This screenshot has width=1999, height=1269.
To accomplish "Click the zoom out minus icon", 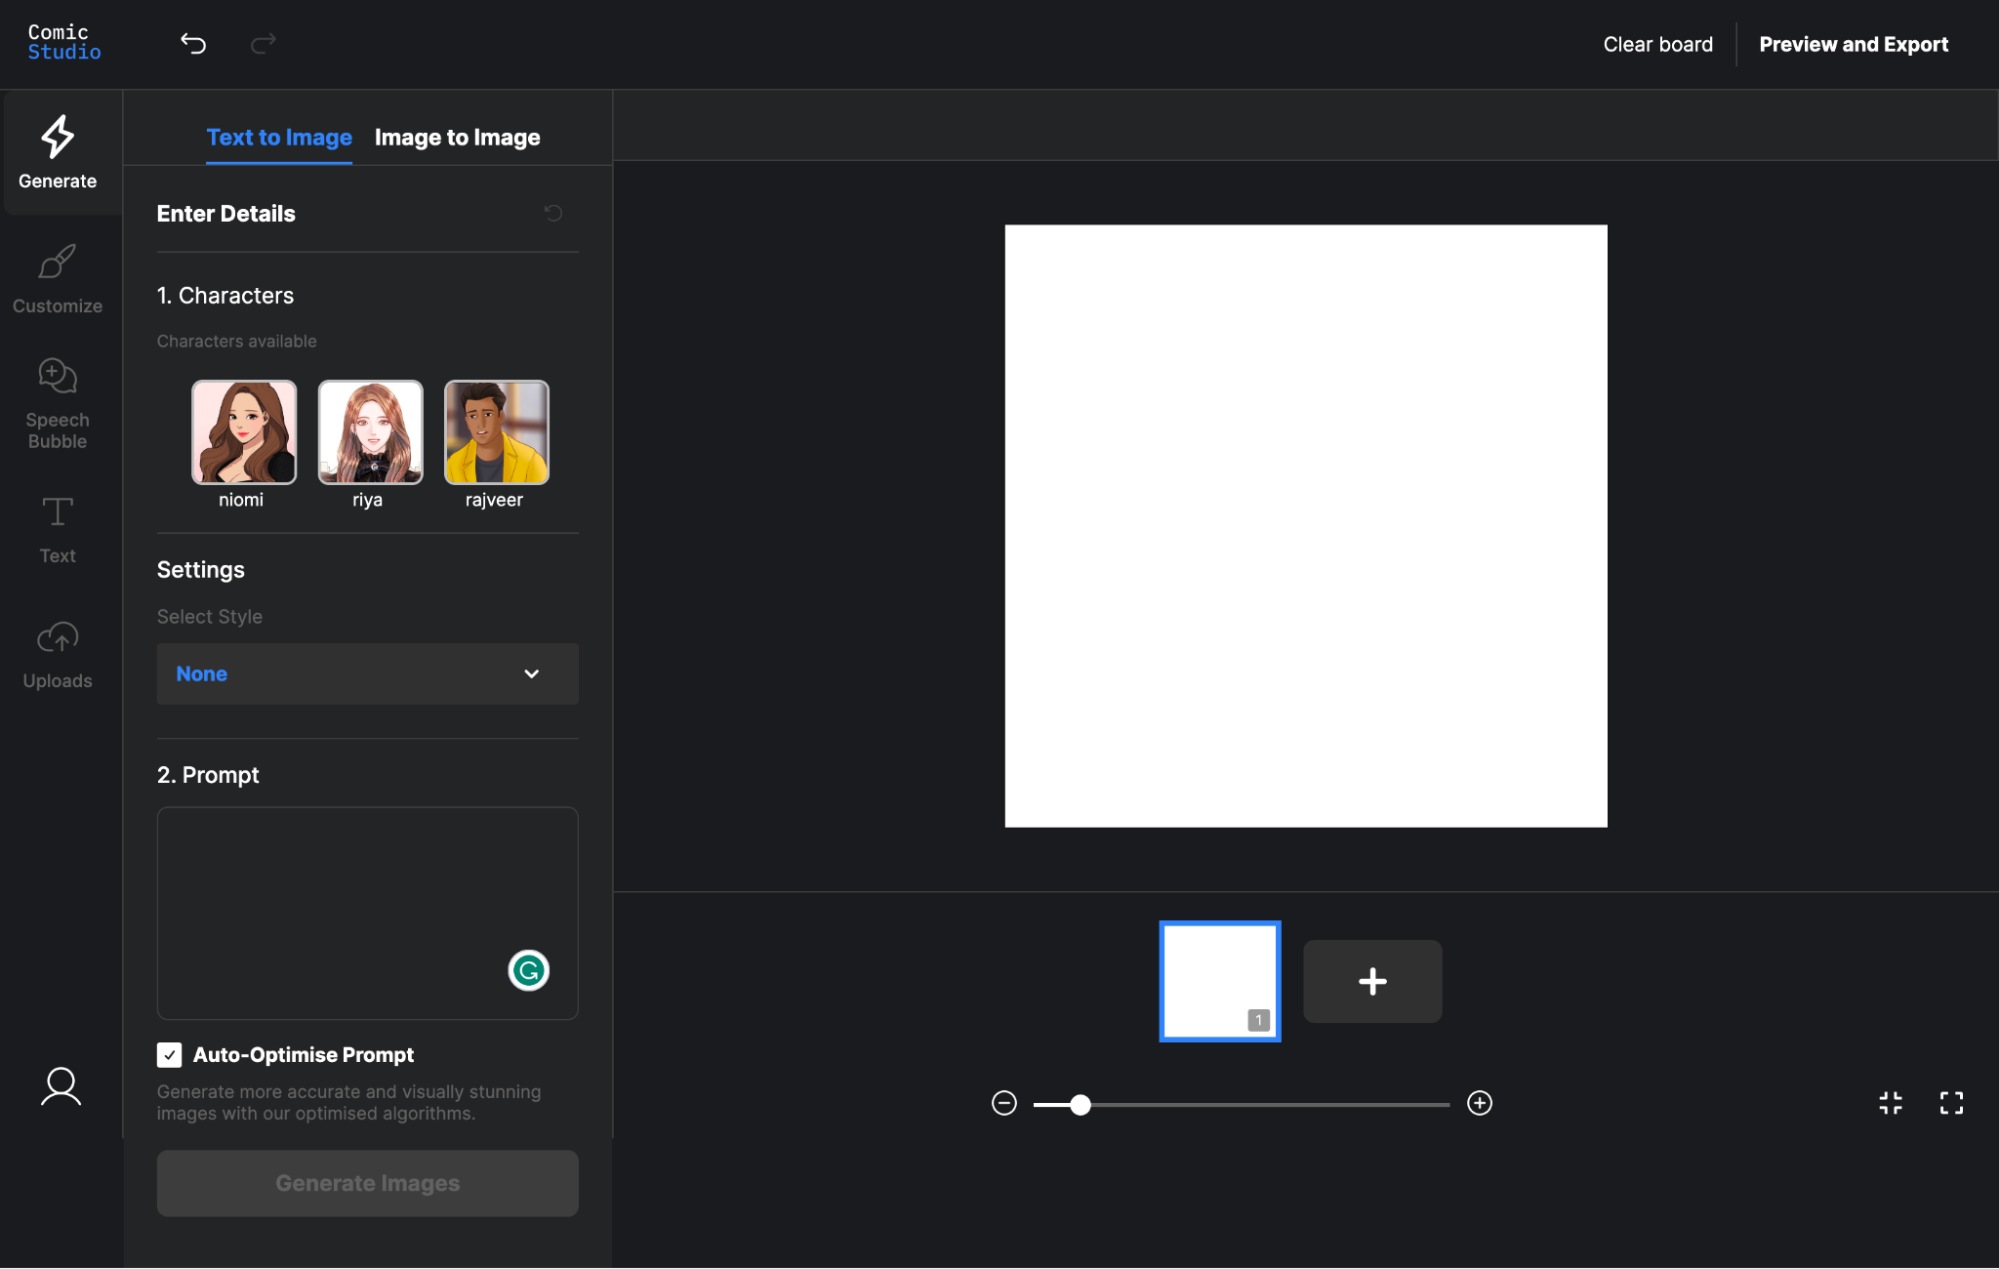I will pos(1004,1103).
